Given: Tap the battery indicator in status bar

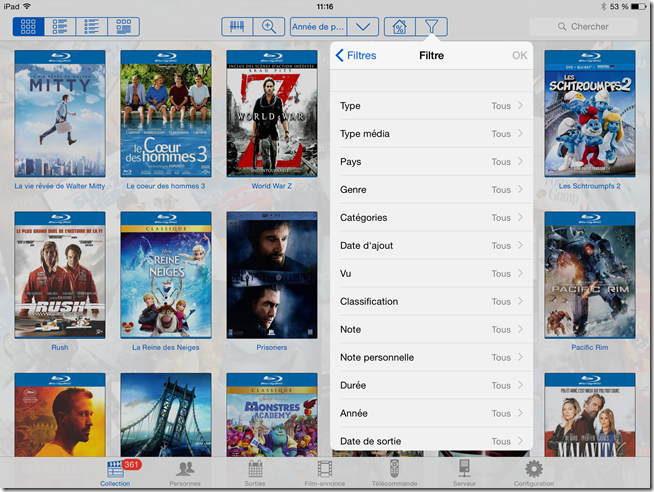Looking at the screenshot, I should pos(638,6).
